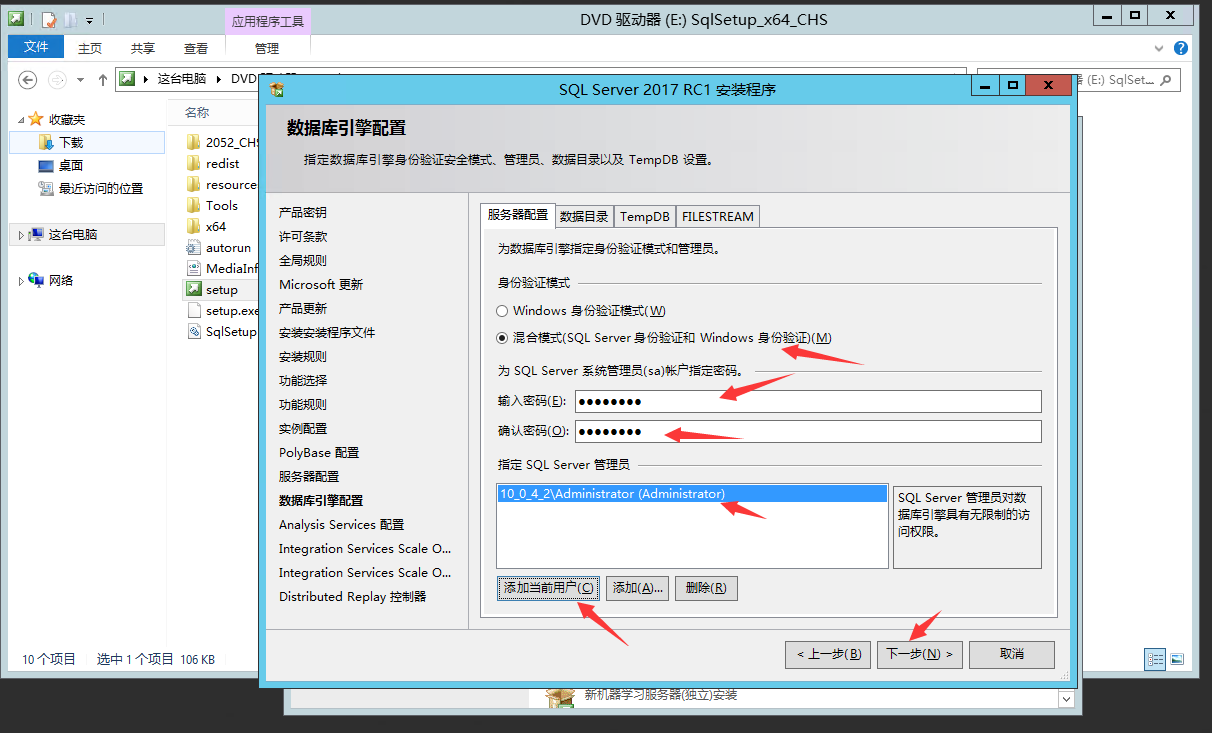Image resolution: width=1212 pixels, height=733 pixels.
Task: Select the Tools folder icon
Action: click(x=193, y=205)
